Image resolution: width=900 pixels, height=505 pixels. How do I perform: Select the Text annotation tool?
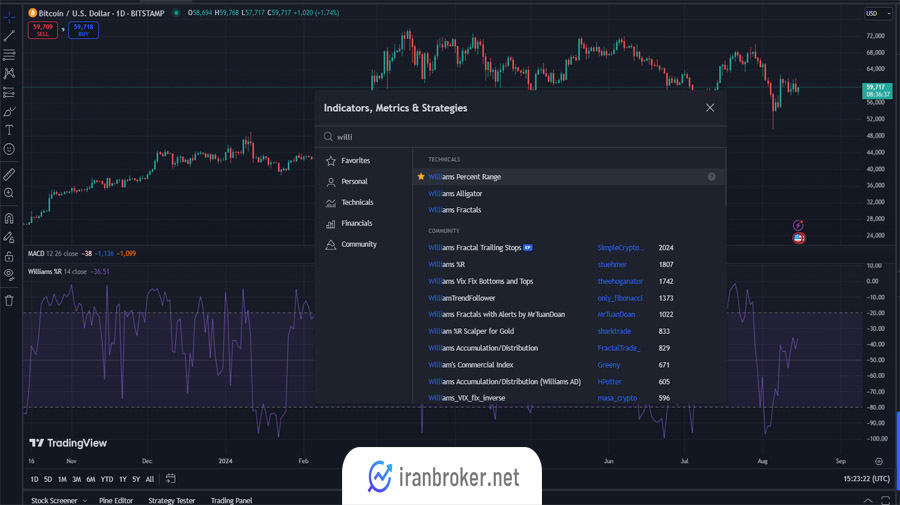pyautogui.click(x=9, y=130)
